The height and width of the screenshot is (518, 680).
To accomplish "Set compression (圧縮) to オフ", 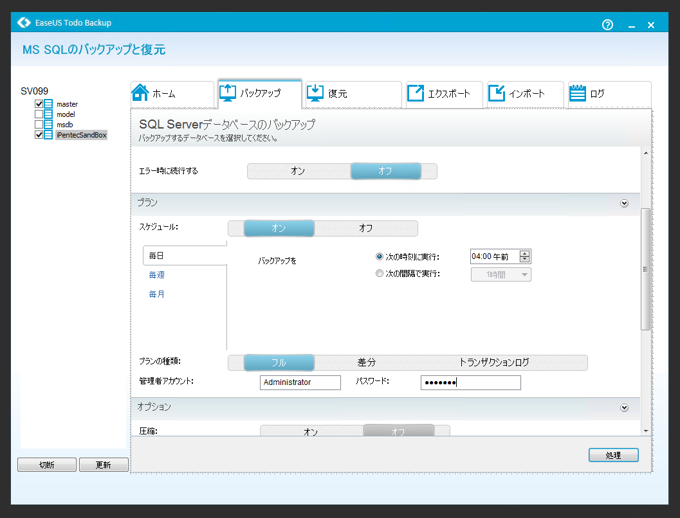I will click(398, 431).
